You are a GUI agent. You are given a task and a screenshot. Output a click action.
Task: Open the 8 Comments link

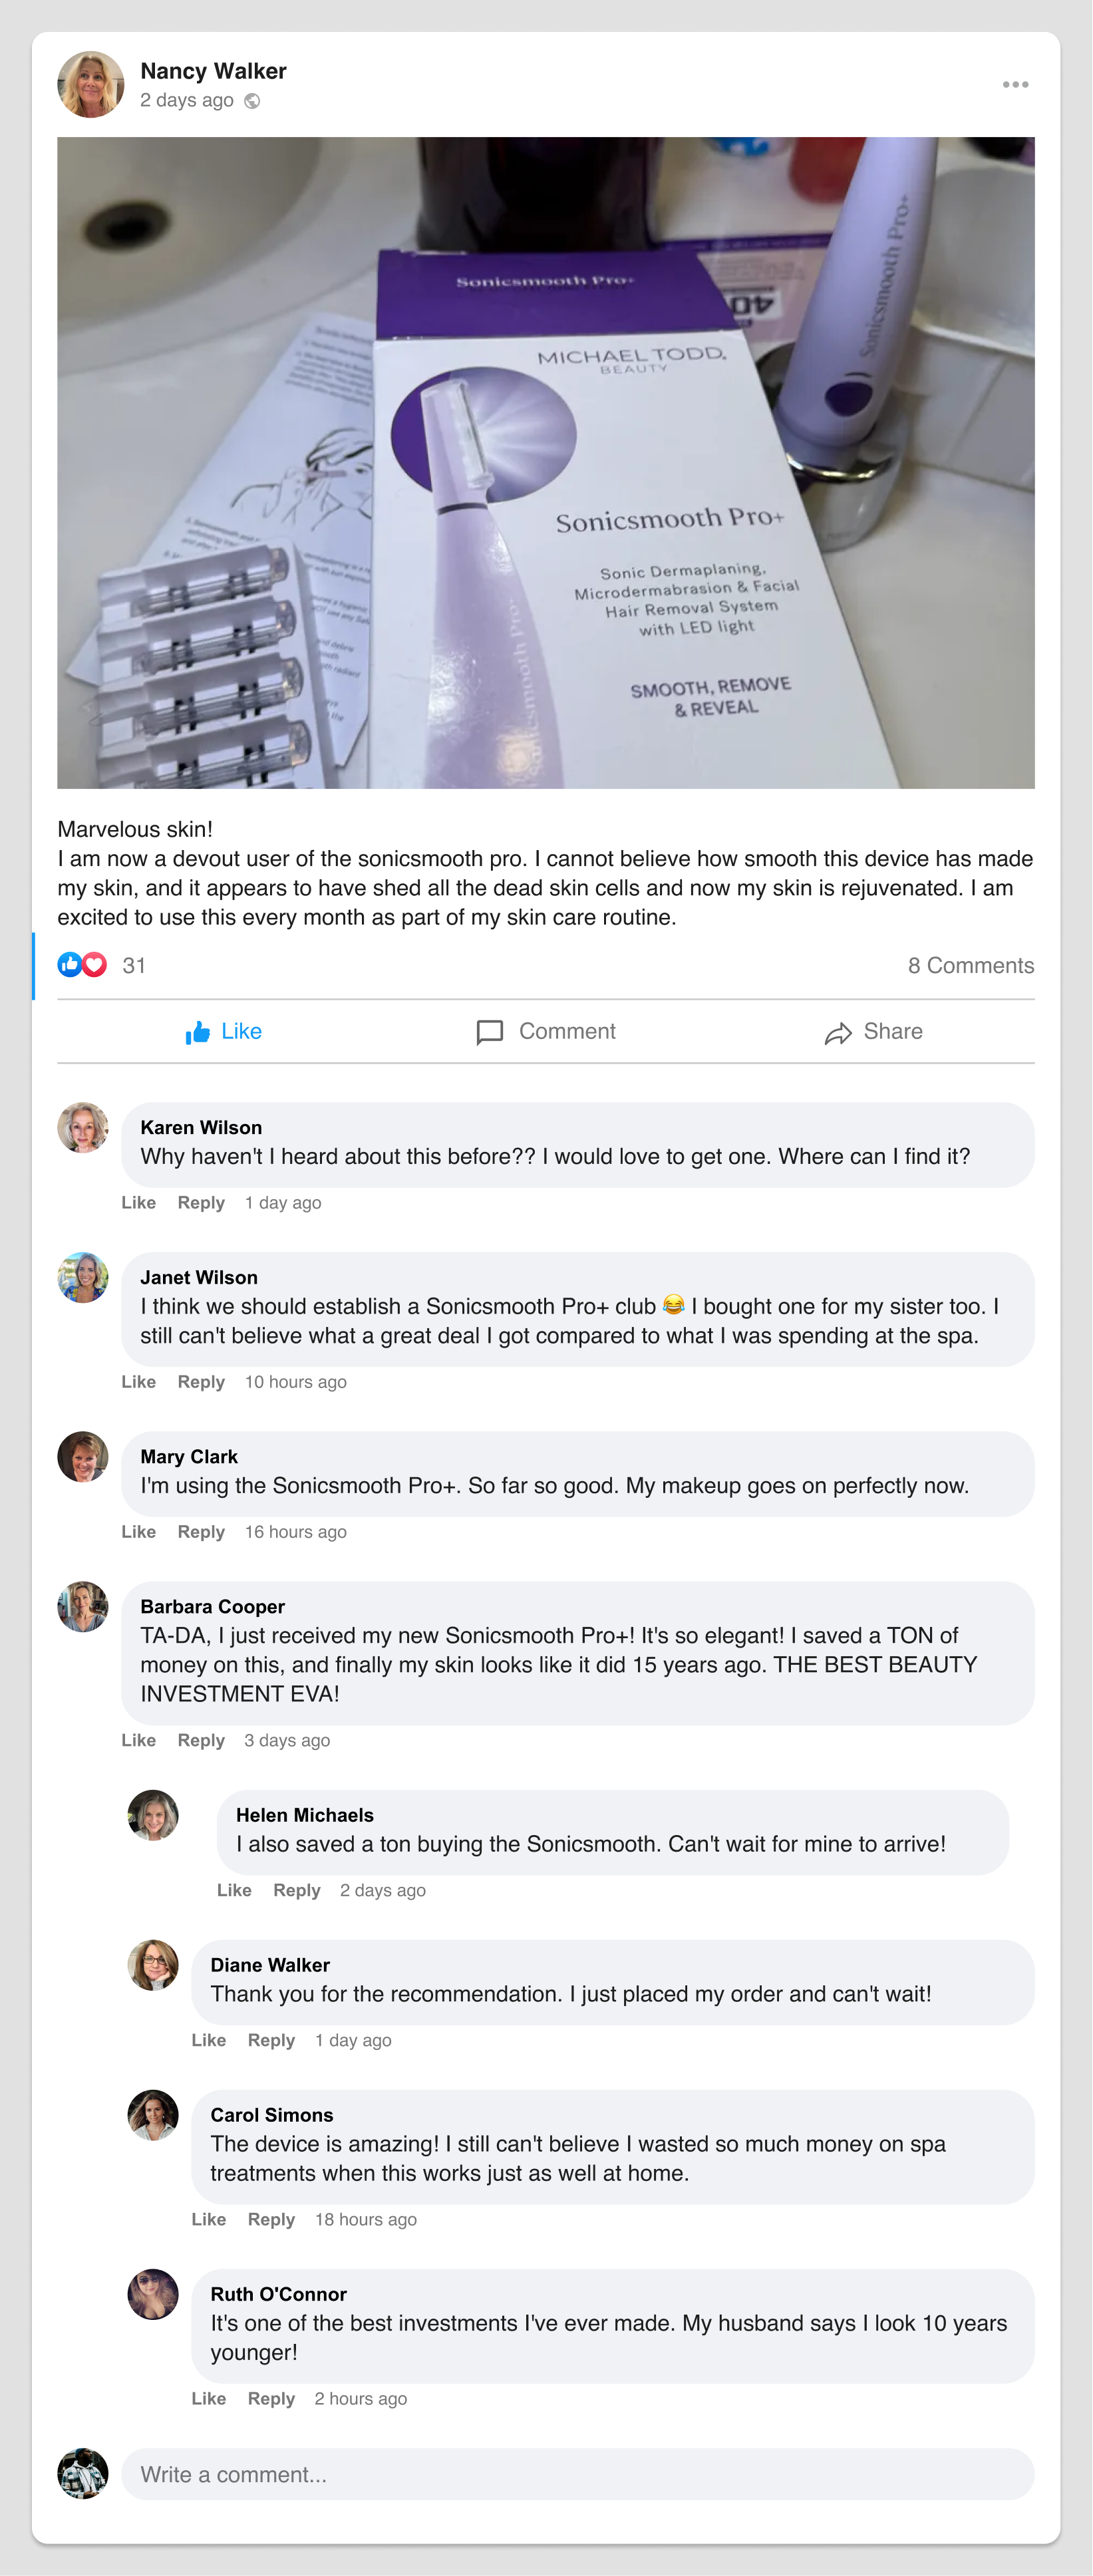[x=970, y=965]
